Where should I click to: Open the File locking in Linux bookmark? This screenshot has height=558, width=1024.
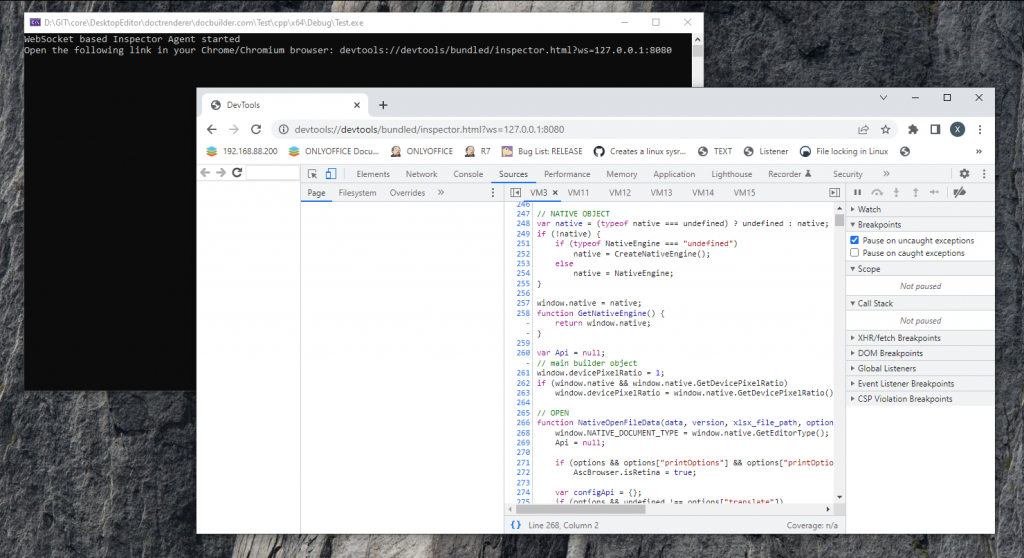tap(844, 152)
